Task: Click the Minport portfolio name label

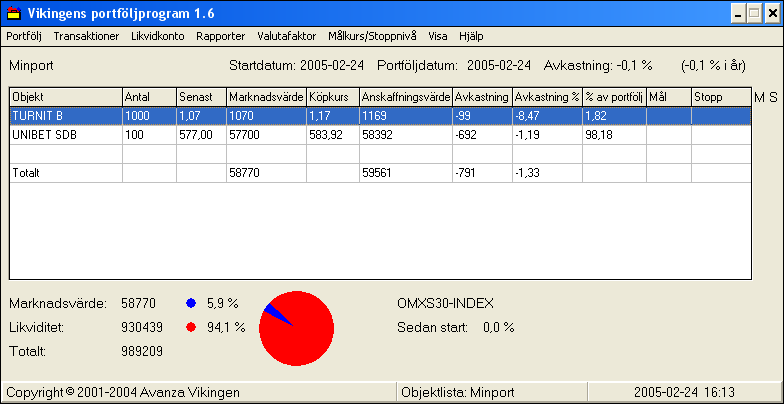Action: tap(31, 66)
